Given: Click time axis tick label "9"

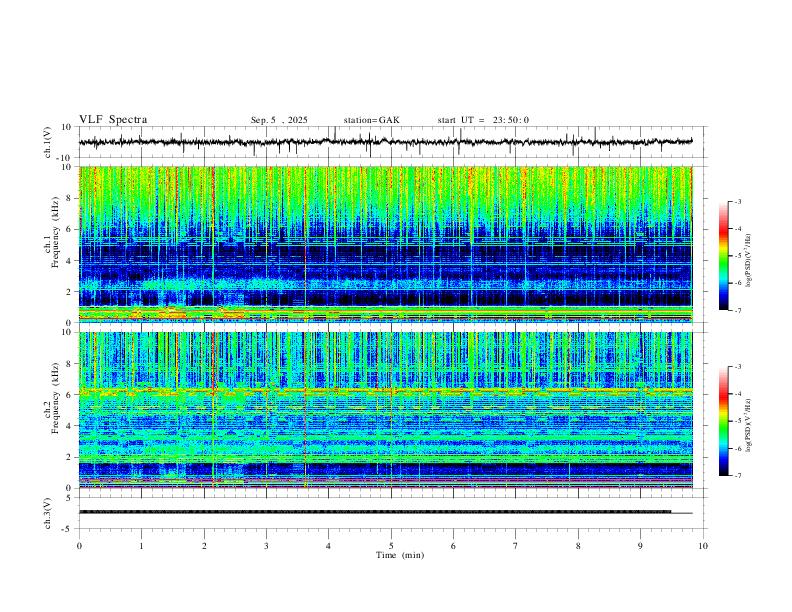Looking at the screenshot, I should 640,546.
